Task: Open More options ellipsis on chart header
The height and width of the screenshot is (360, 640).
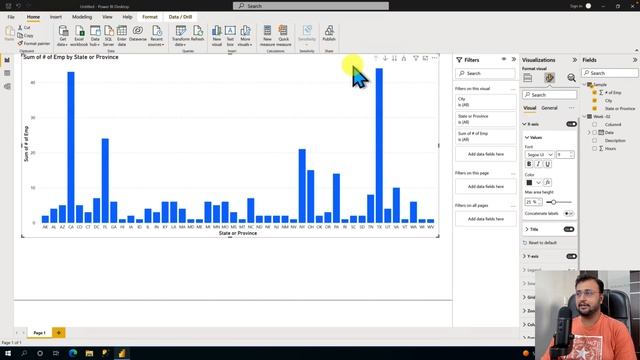Action: point(435,58)
